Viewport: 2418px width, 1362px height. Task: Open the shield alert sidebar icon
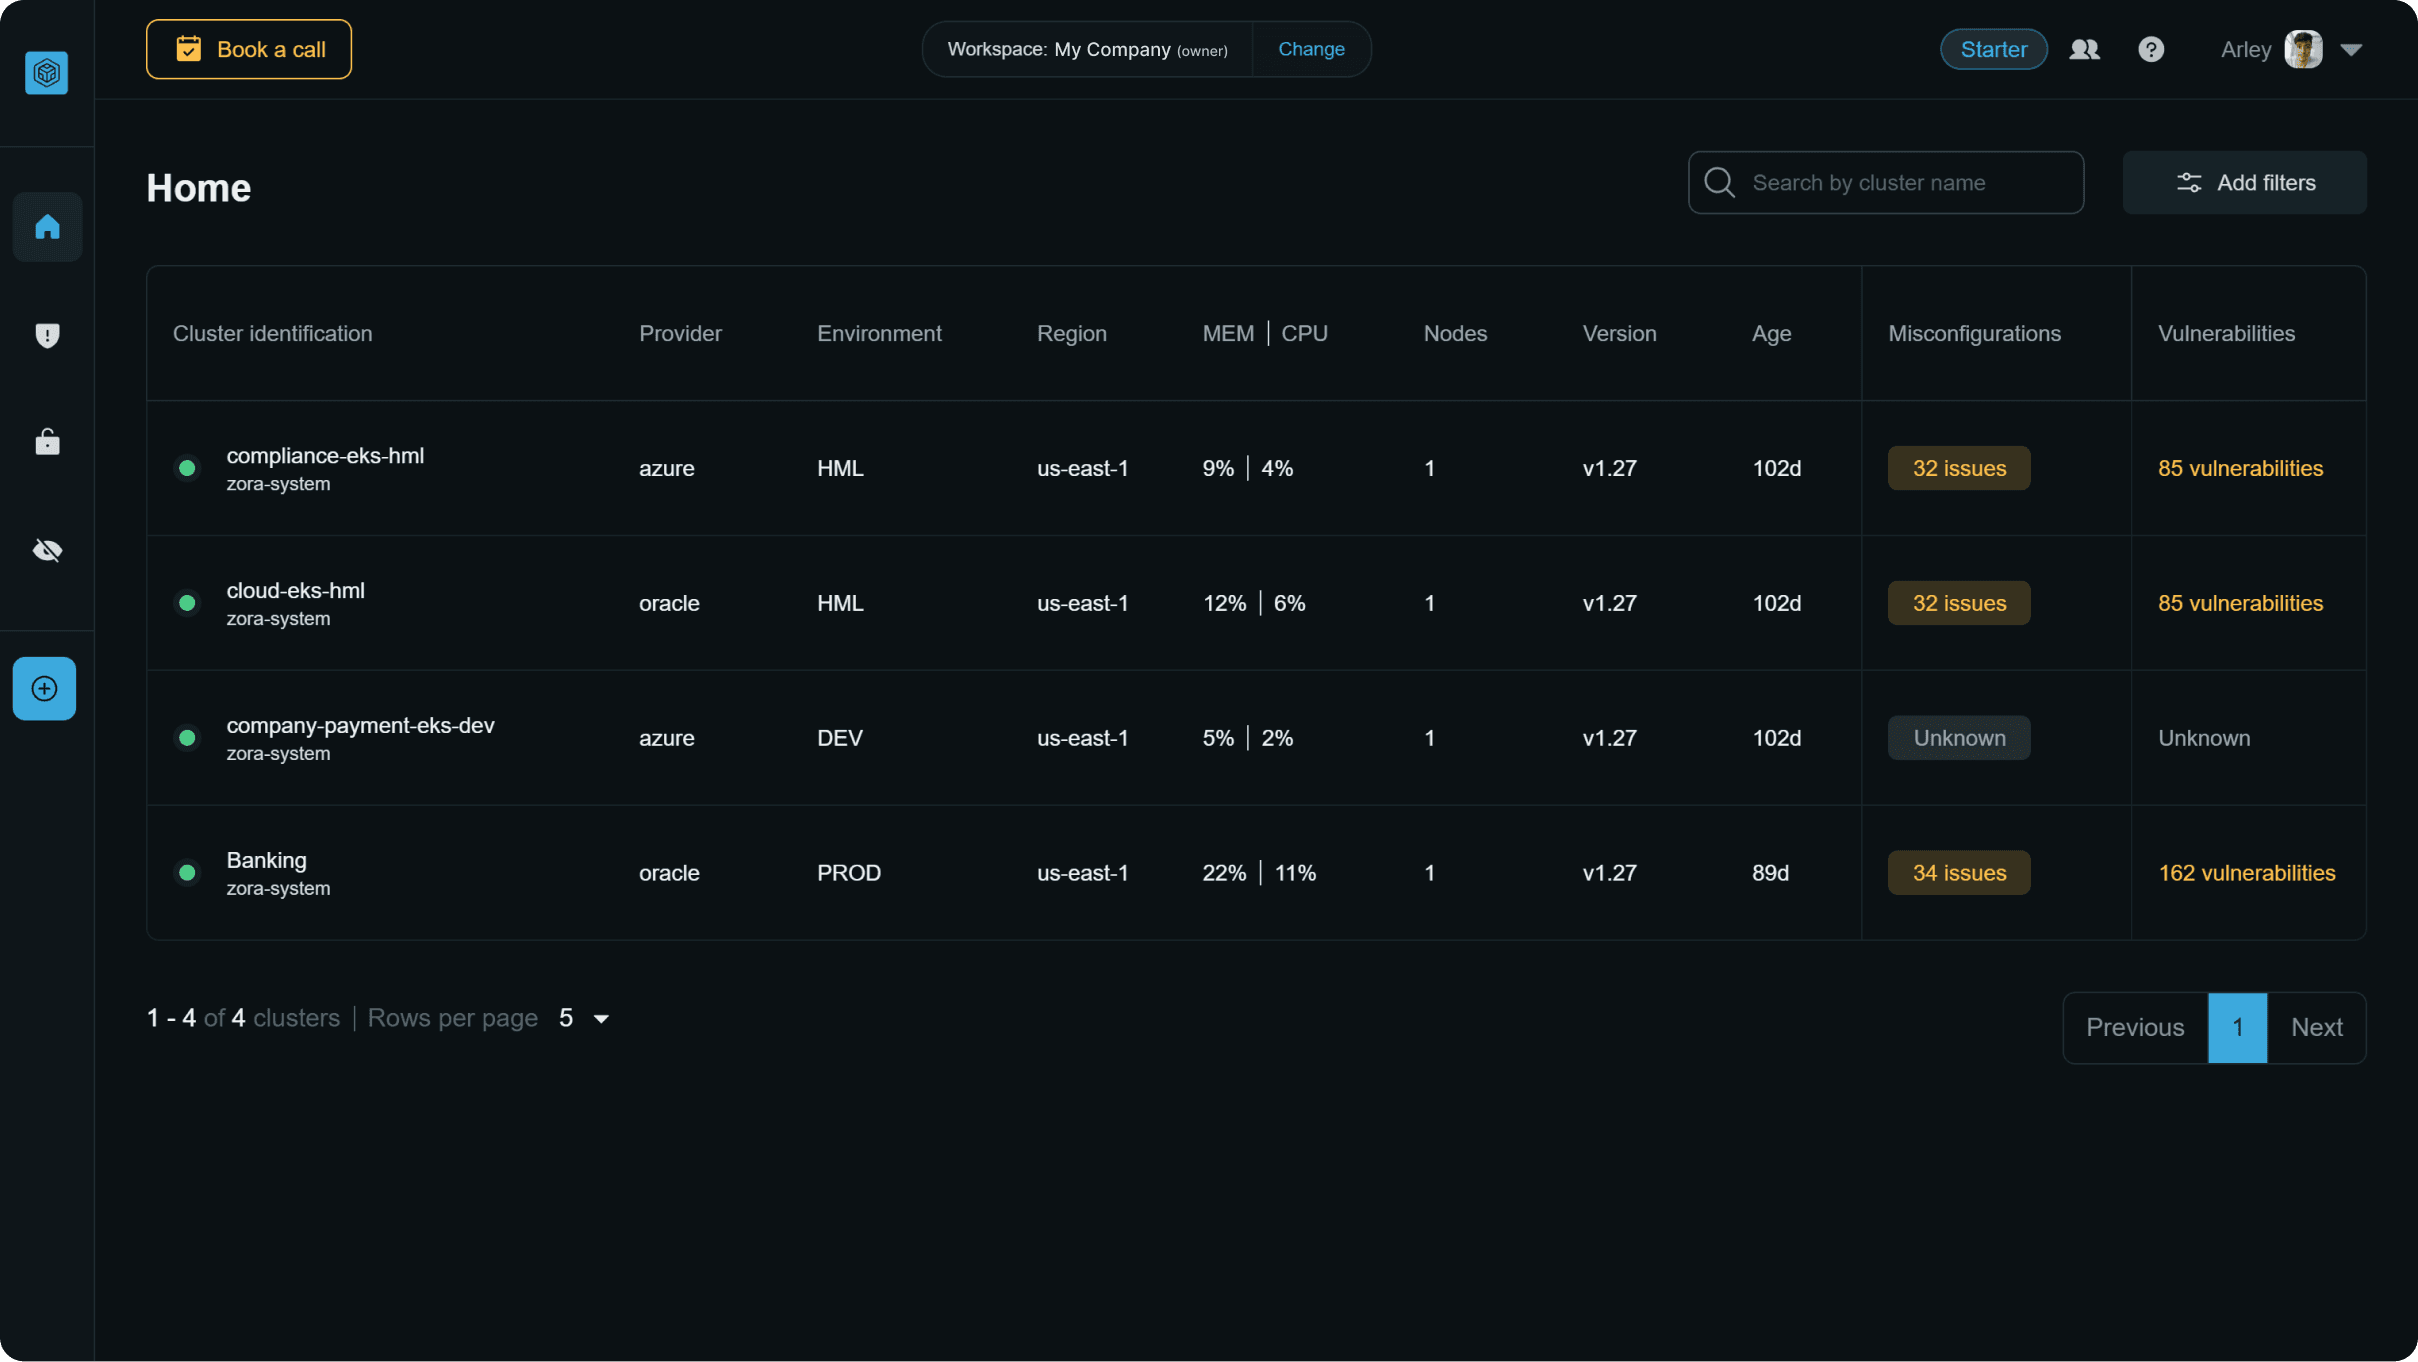click(x=47, y=335)
